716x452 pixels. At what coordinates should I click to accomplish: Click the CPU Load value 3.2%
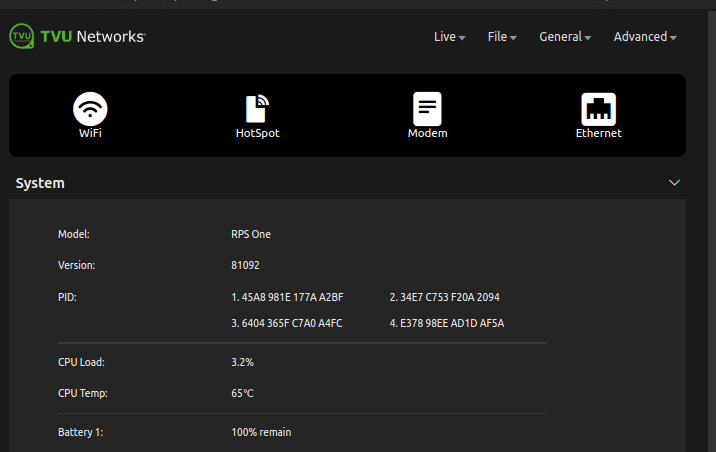(x=242, y=362)
